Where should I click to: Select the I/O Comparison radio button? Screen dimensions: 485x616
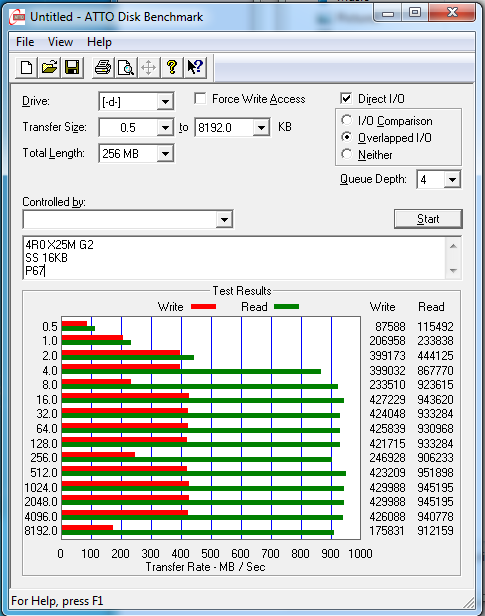point(346,120)
